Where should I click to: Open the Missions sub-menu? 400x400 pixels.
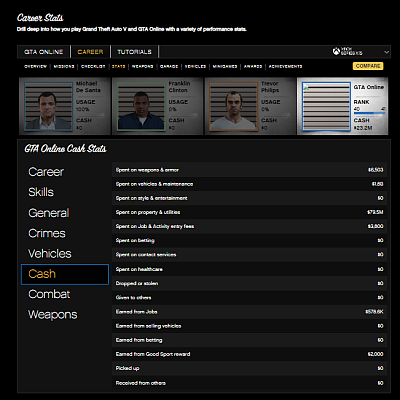click(x=64, y=66)
